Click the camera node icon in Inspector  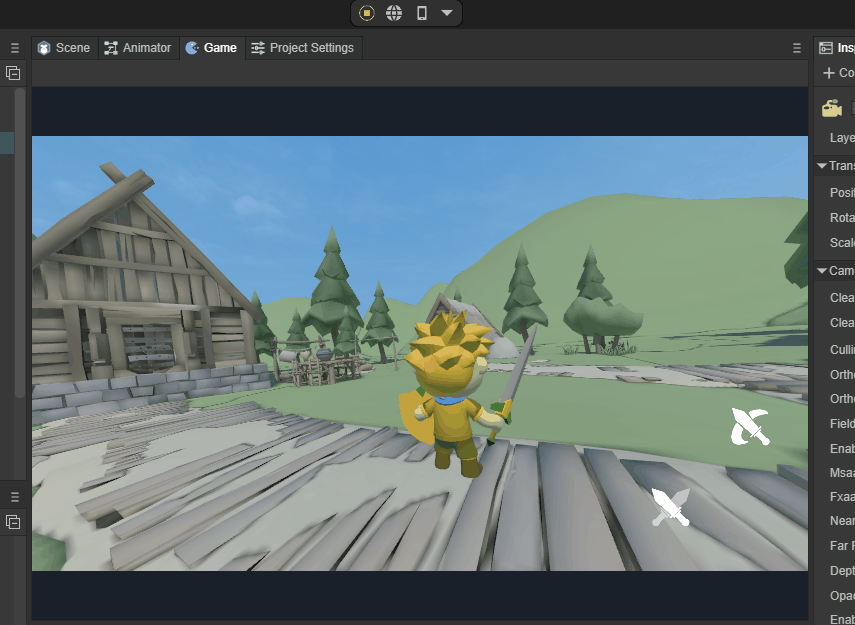[x=832, y=108]
